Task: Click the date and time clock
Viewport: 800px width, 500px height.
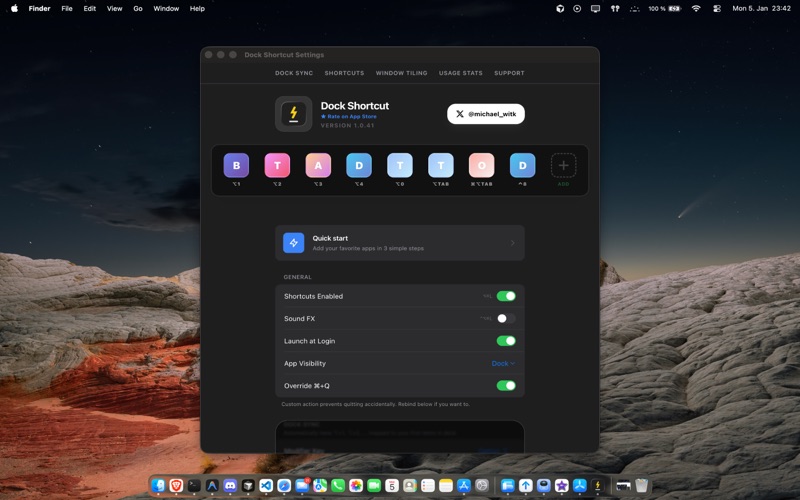Action: point(761,8)
